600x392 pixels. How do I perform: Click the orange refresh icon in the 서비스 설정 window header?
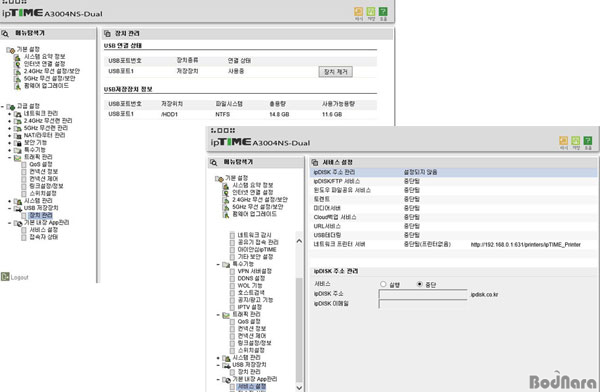563,140
